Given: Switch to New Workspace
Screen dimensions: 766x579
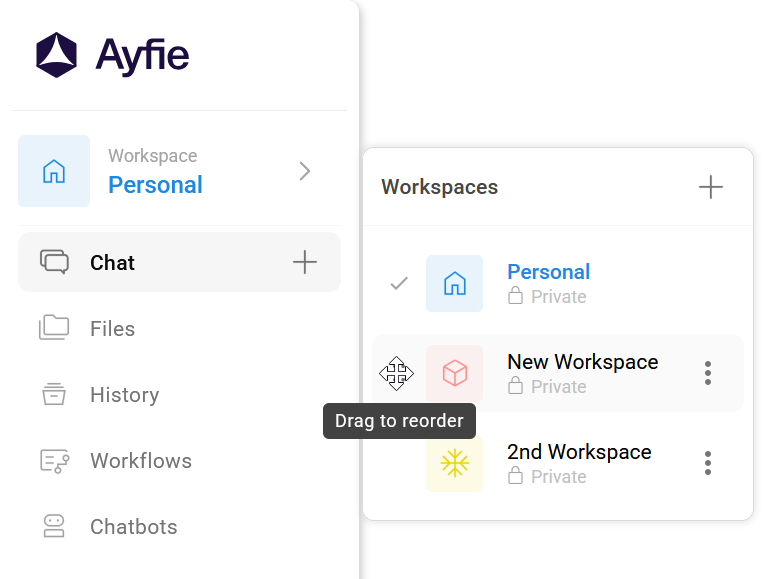Looking at the screenshot, I should 582,362.
